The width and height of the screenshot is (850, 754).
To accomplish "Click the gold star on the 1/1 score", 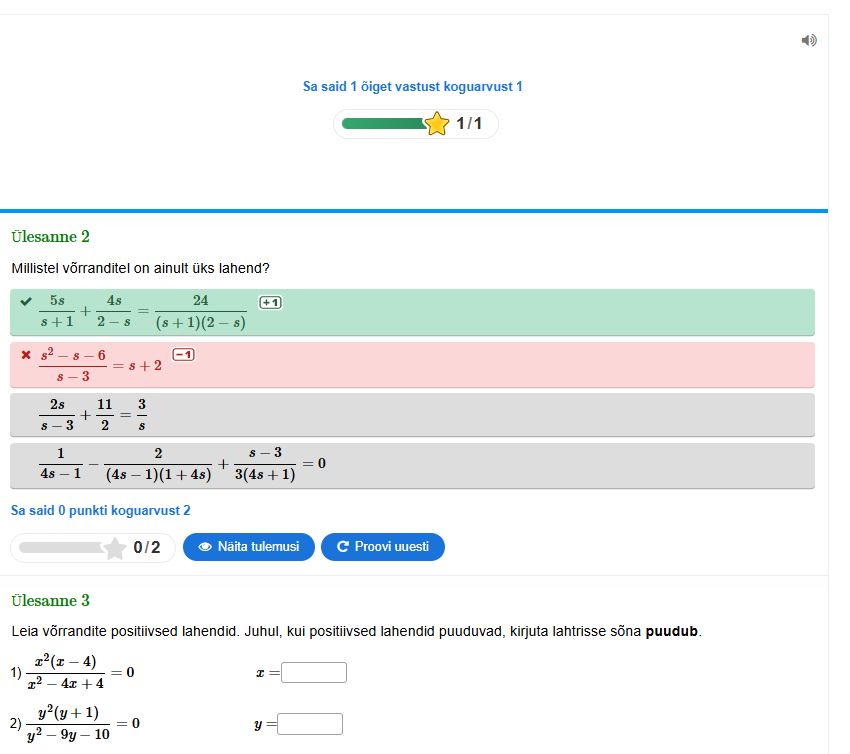I will pos(437,124).
